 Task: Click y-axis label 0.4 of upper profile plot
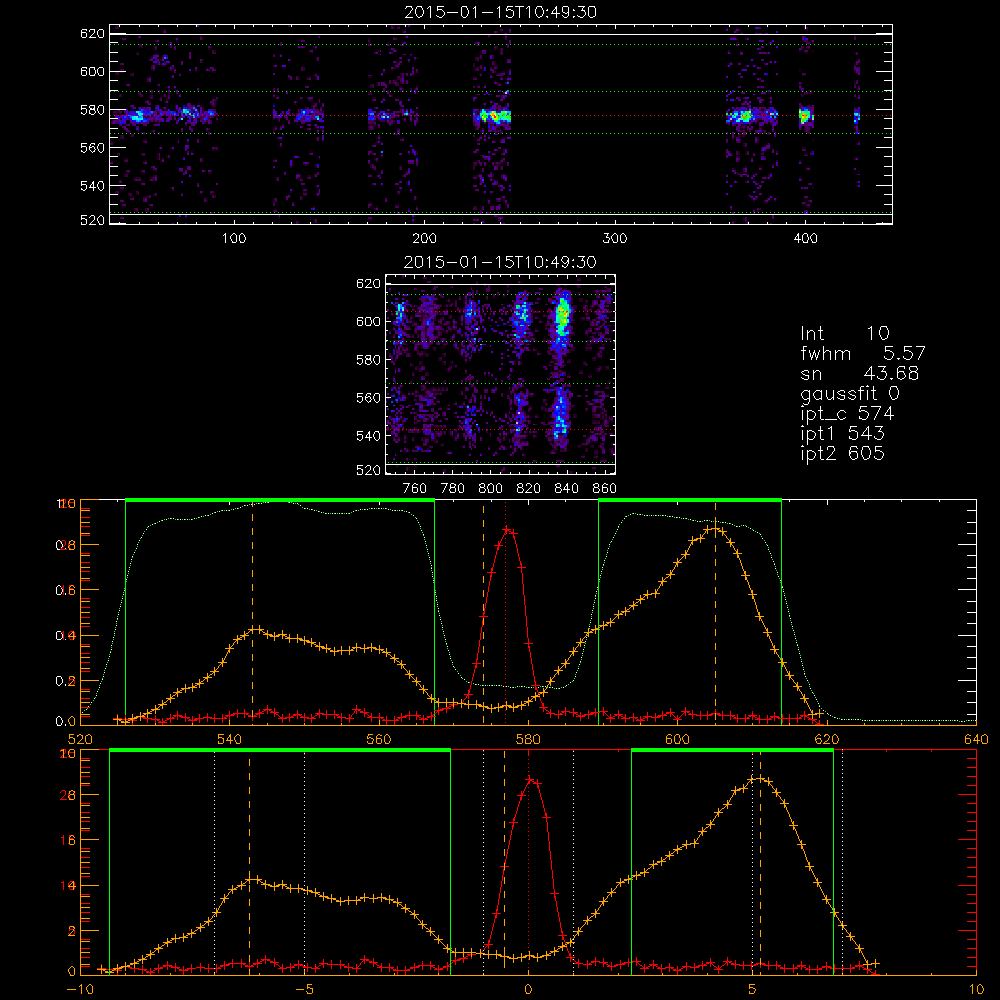pyautogui.click(x=66, y=636)
